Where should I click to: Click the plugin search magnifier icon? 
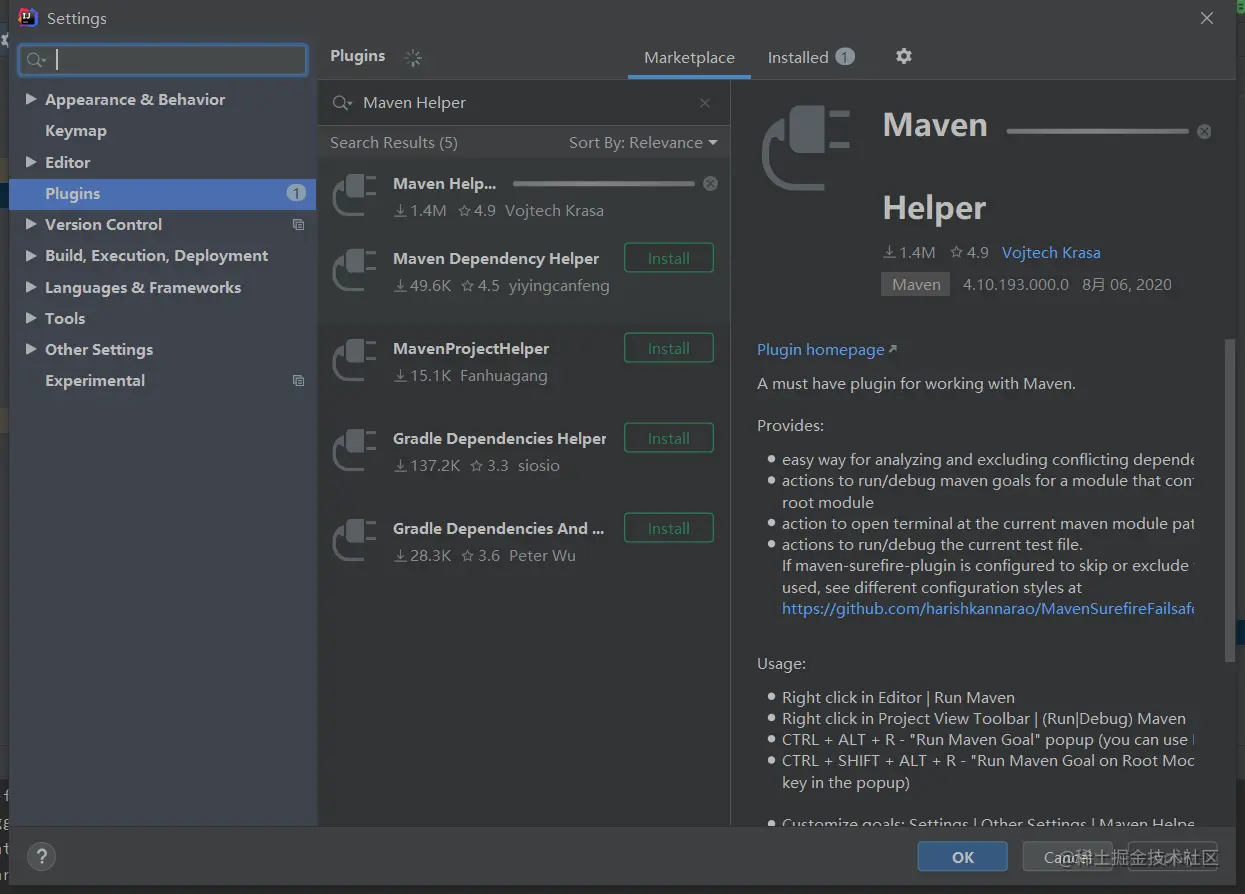(x=342, y=103)
